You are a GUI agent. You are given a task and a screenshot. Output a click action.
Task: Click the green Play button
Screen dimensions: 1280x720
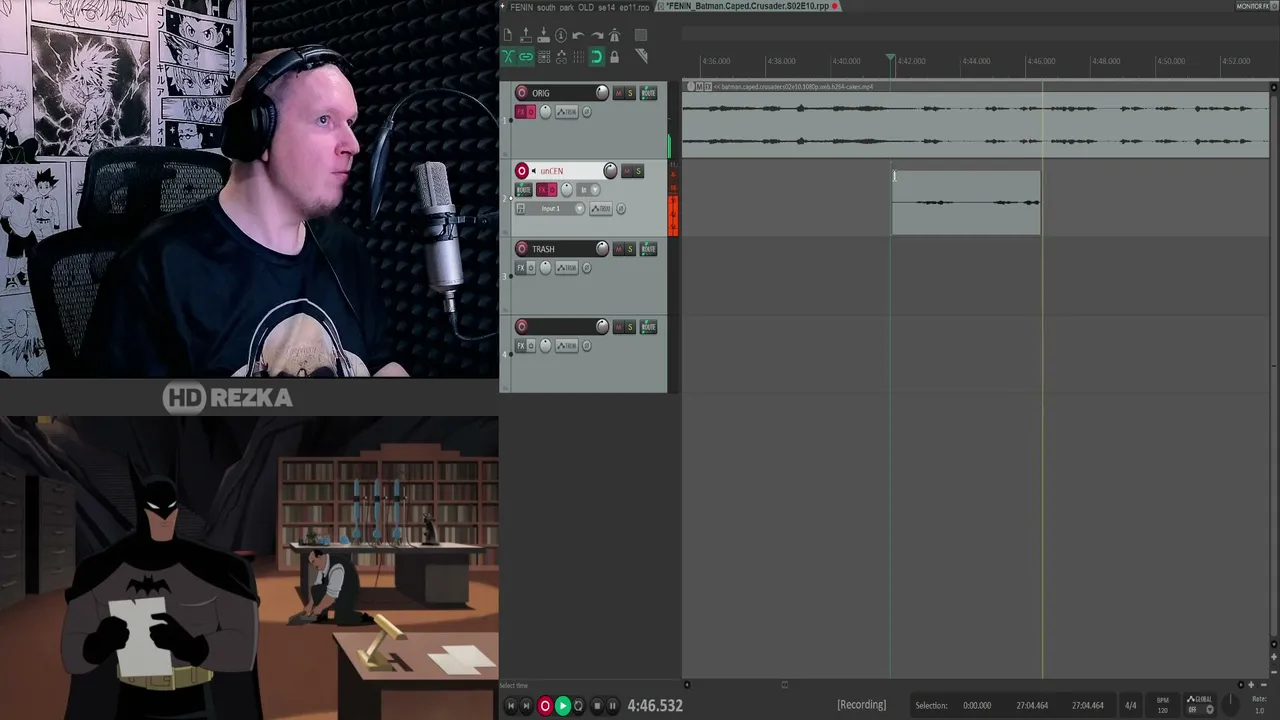click(x=562, y=706)
